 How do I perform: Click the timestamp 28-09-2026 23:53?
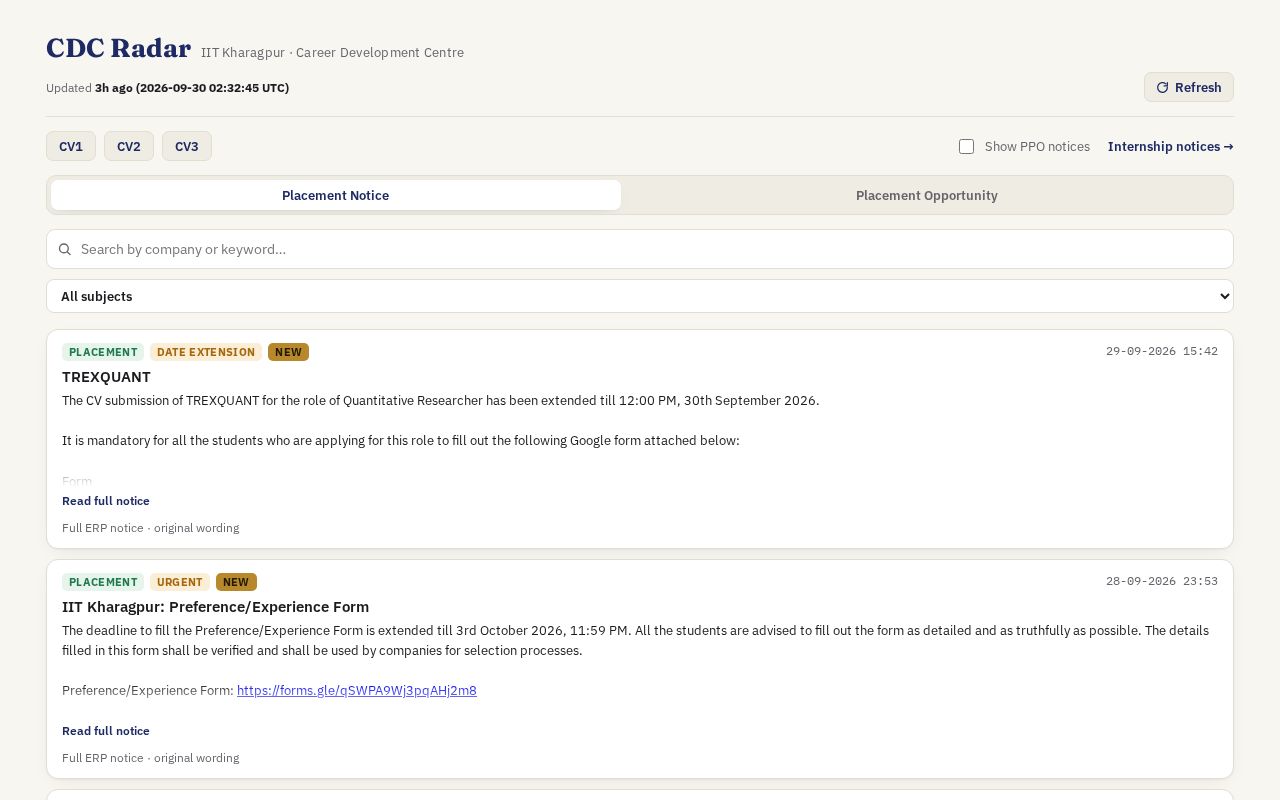point(1162,581)
